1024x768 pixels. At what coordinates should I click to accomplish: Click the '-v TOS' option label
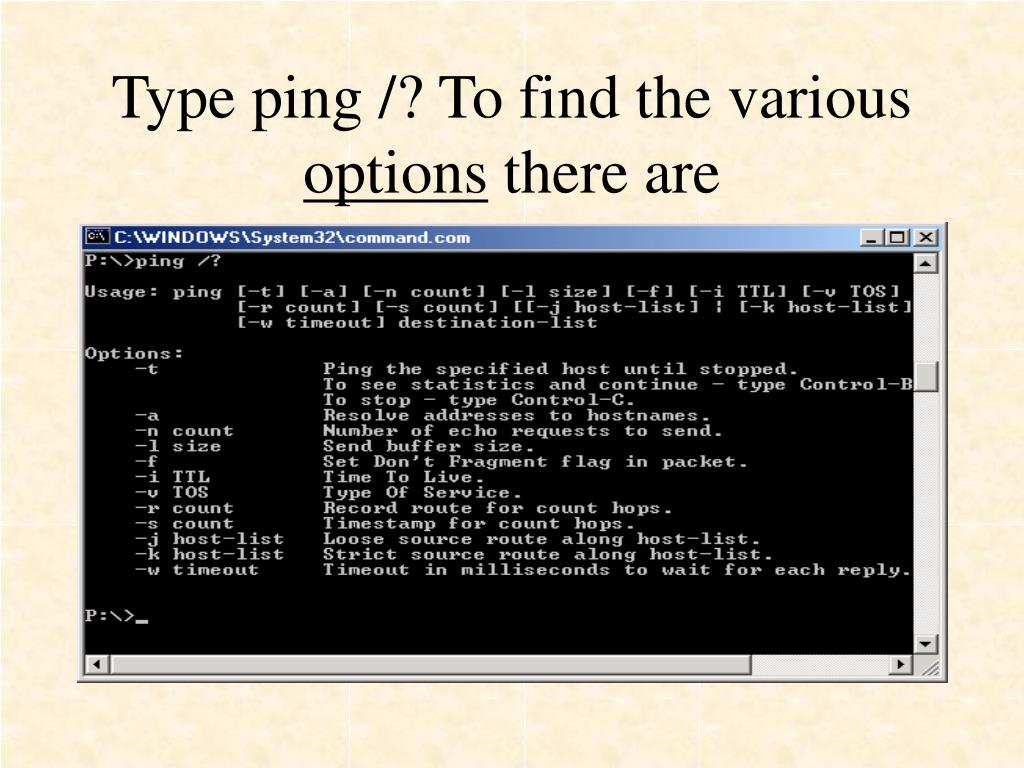coord(172,492)
